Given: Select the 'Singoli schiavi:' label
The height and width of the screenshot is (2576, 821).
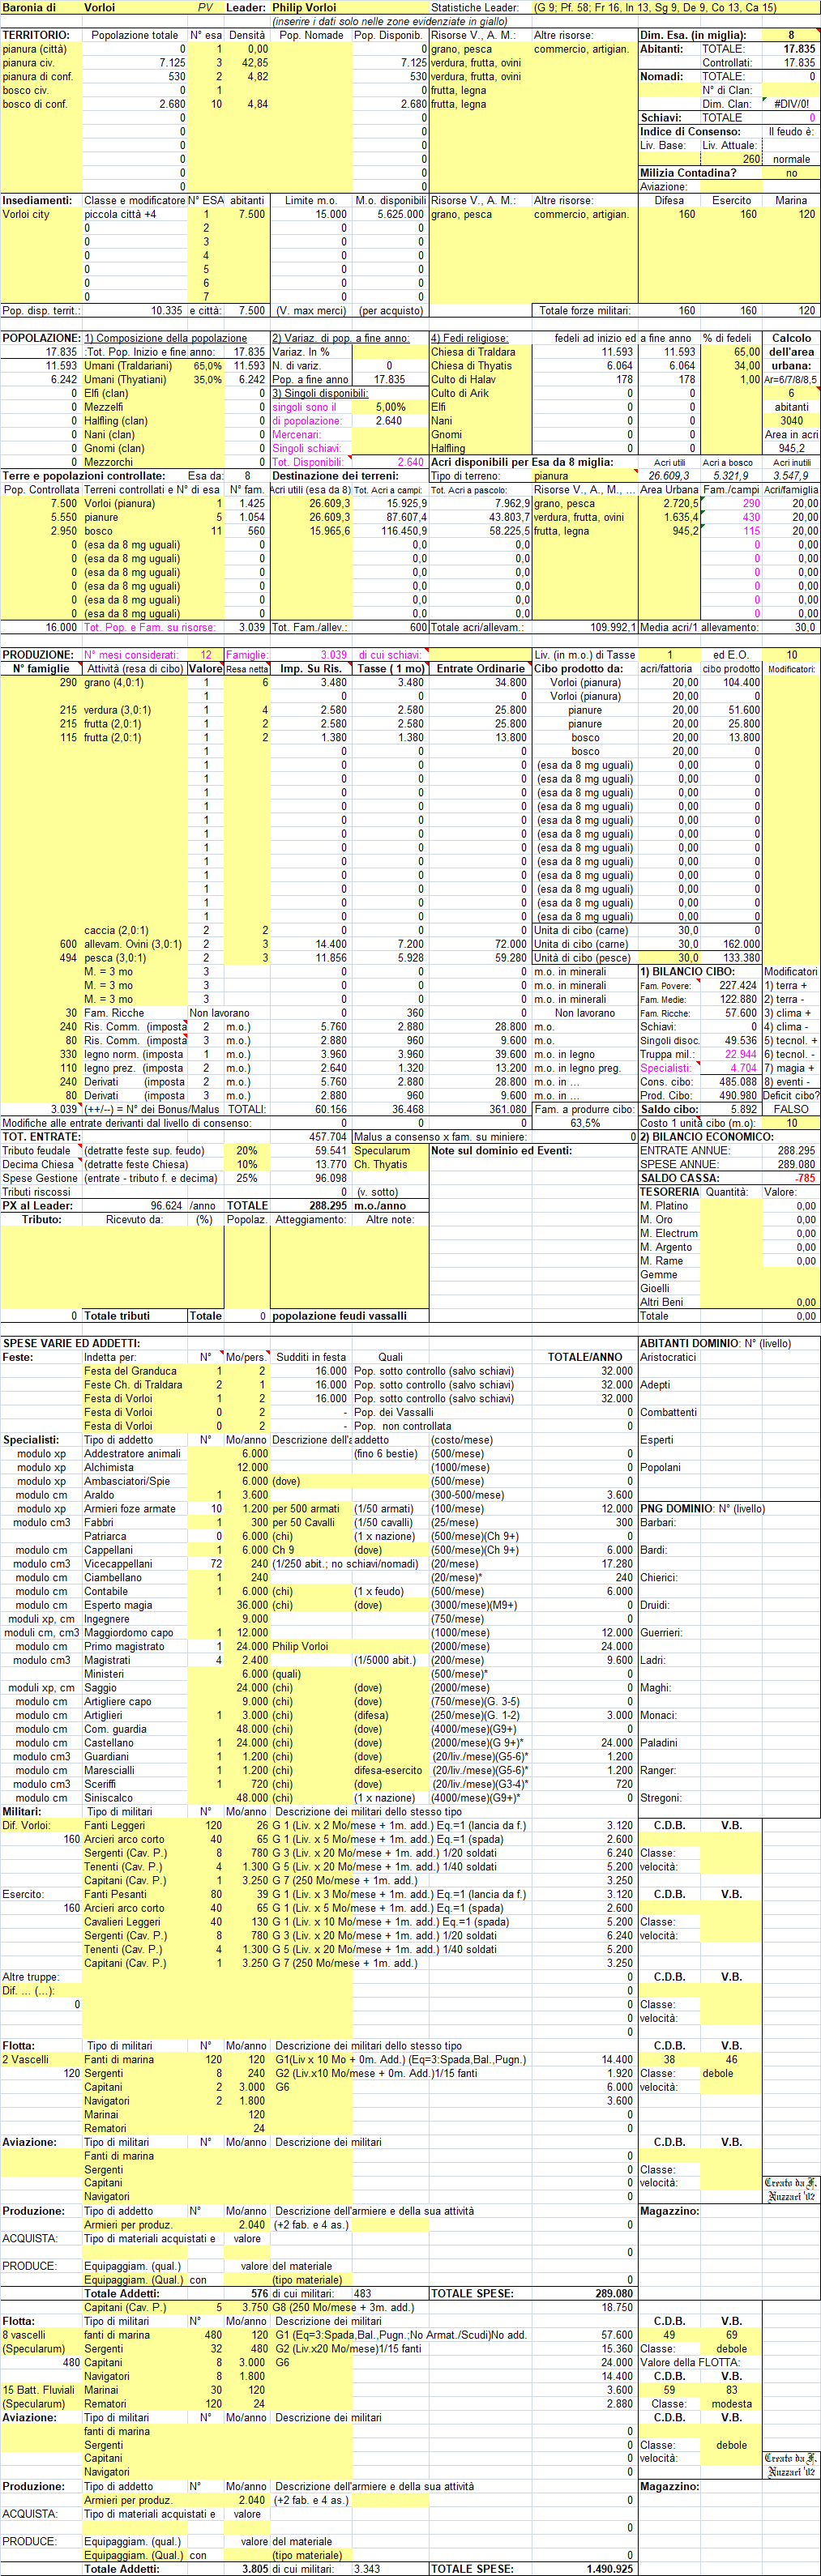Looking at the screenshot, I should point(306,448).
